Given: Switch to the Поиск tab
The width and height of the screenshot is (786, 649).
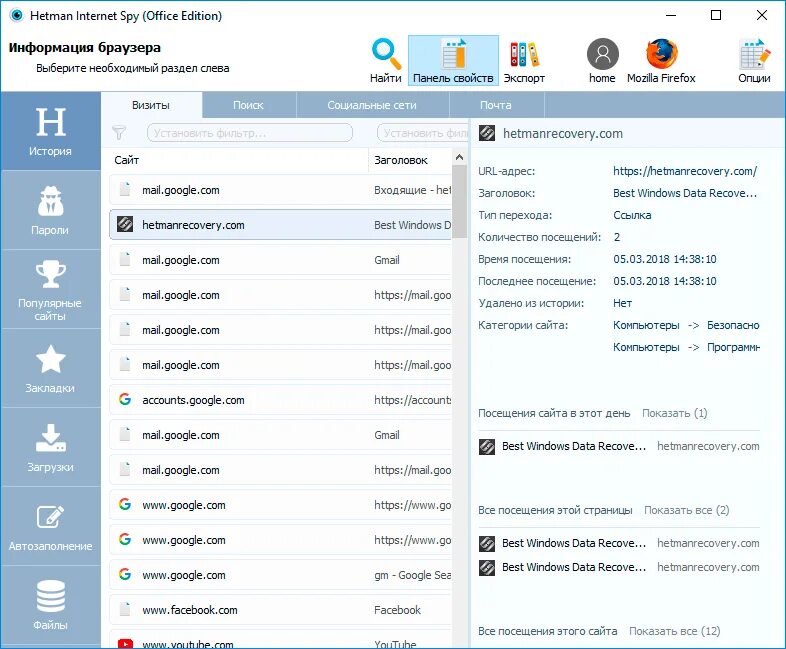Looking at the screenshot, I should [x=249, y=105].
